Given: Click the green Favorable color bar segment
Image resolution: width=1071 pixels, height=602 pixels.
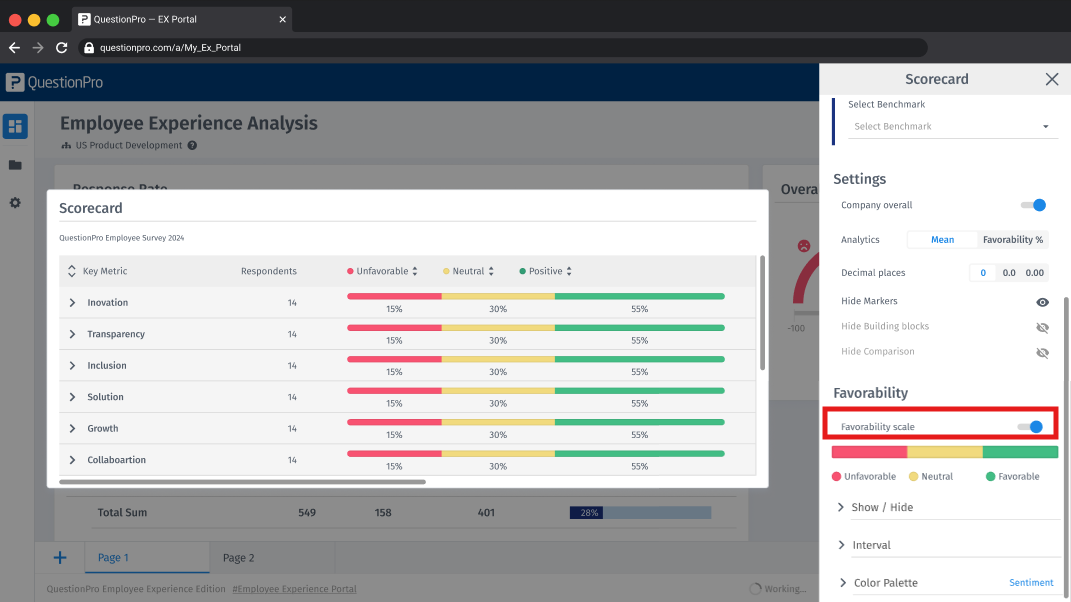Looking at the screenshot, I should (1019, 452).
